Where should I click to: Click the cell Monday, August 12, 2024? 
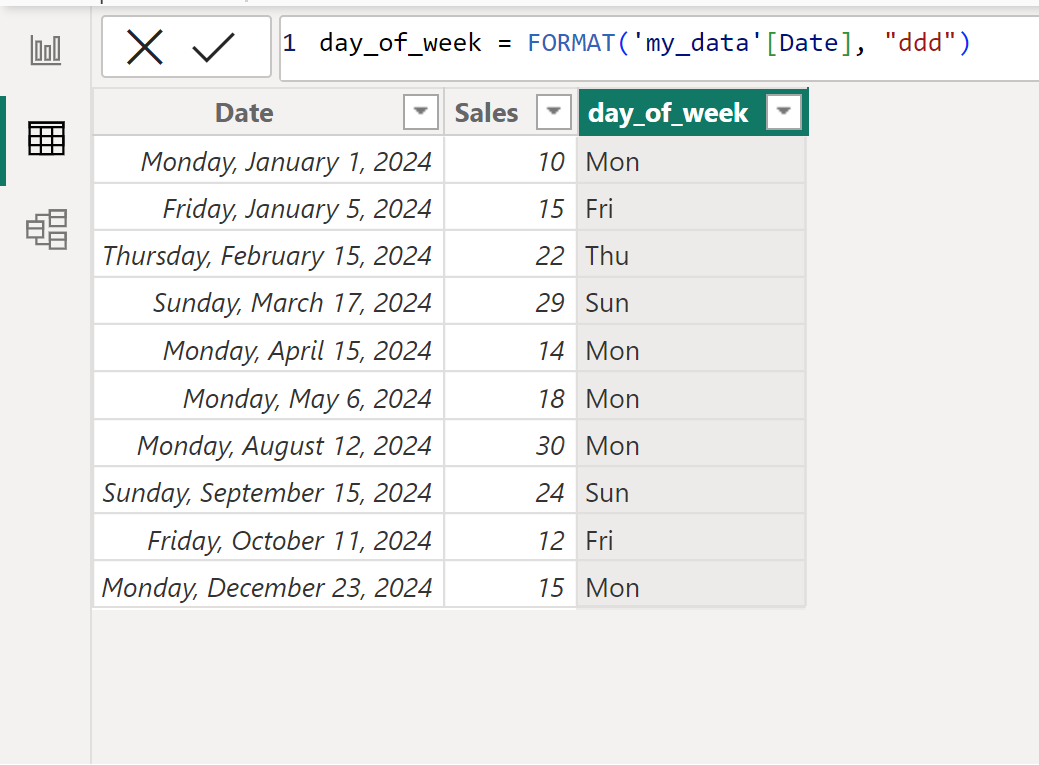[x=268, y=445]
